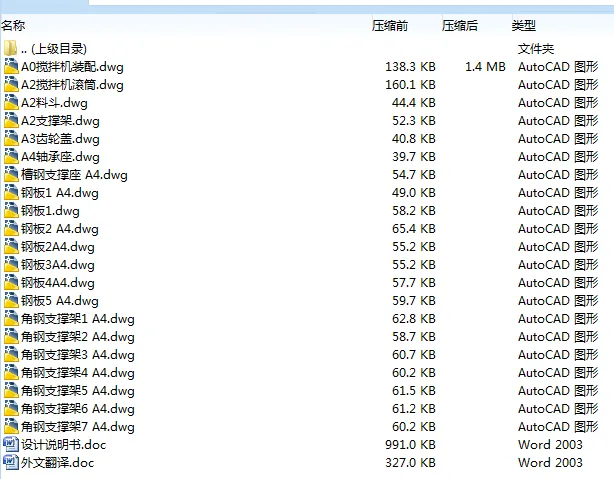Click the A2料斗.dwg file icon
This screenshot has height=479, width=614.
[11, 103]
